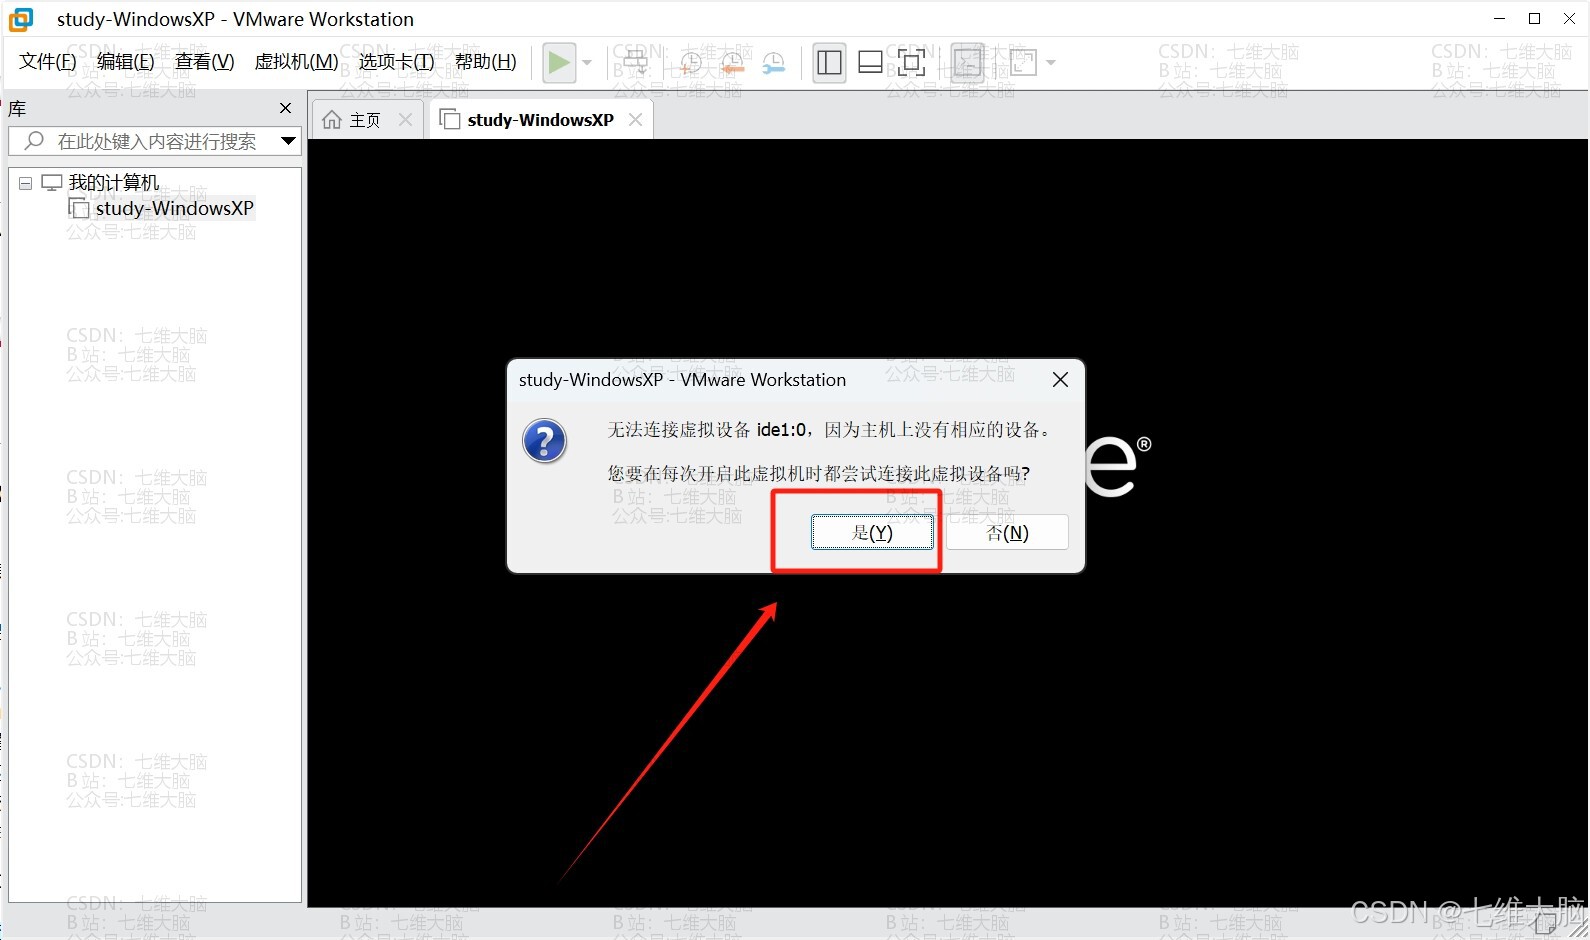Close the study-WindowsXP tab

[x=635, y=120]
